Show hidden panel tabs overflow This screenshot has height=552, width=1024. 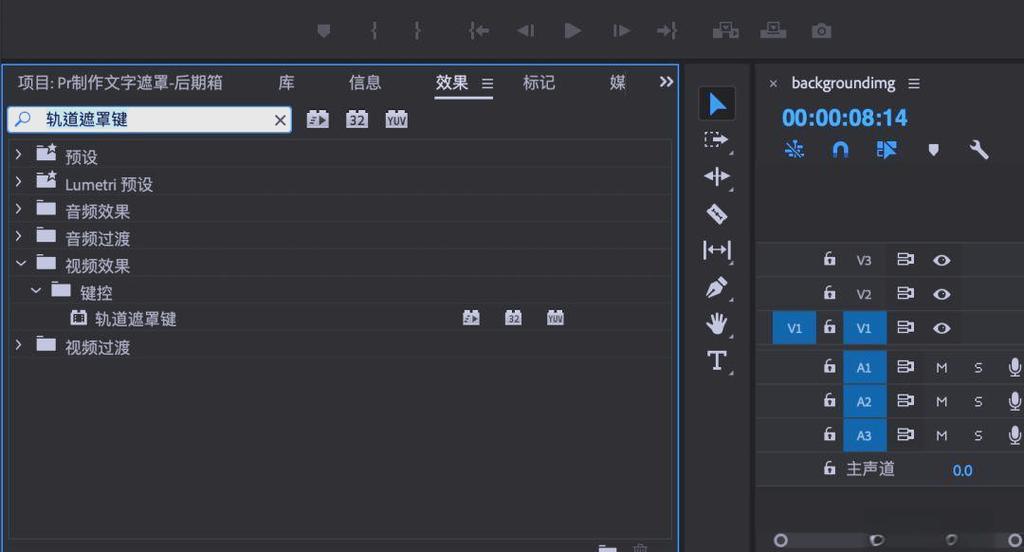[x=666, y=82]
